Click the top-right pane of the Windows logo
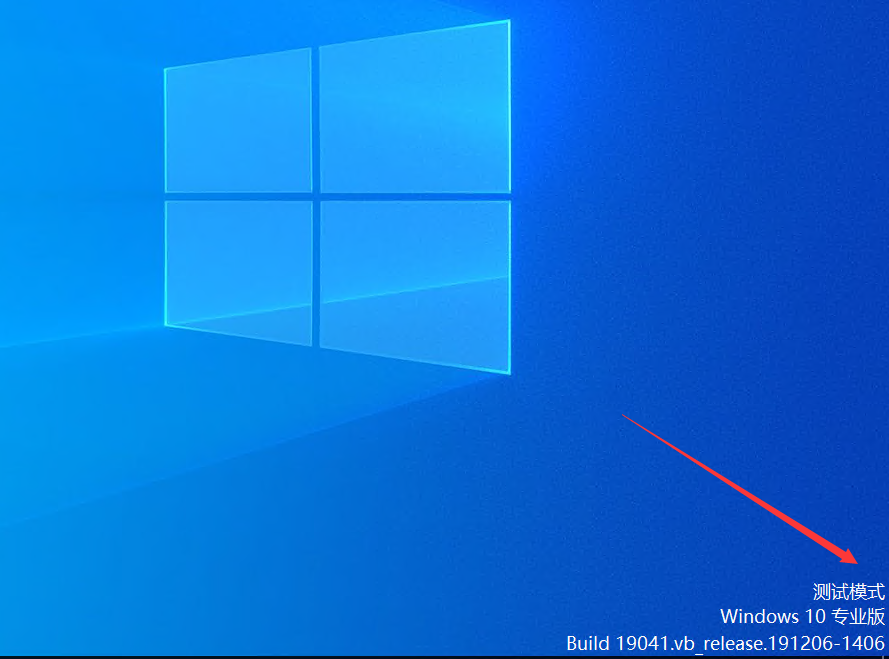This screenshot has width=889, height=659. (415, 110)
